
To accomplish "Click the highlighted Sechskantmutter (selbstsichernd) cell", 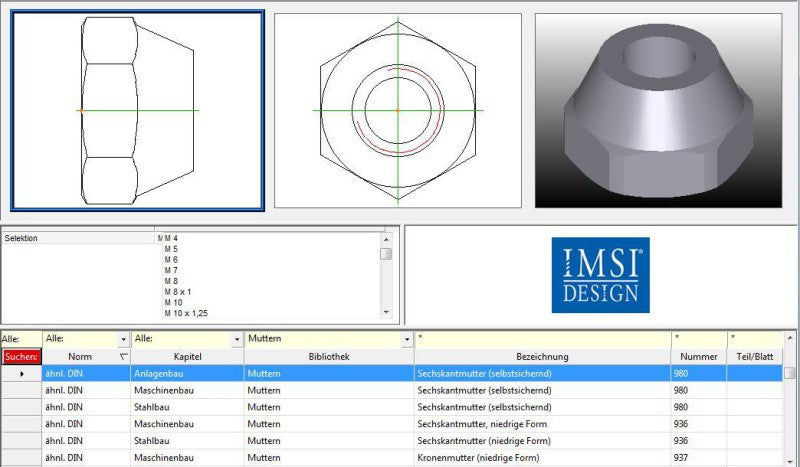I will (x=542, y=374).
